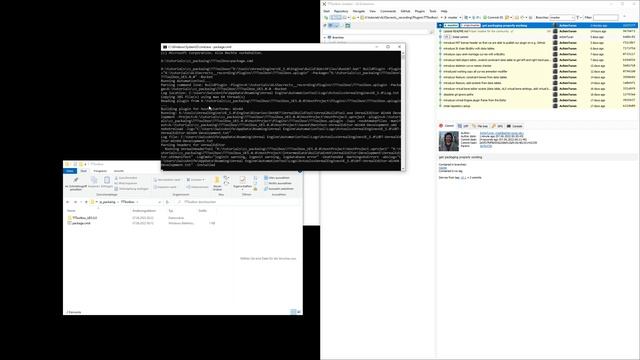Image resolution: width=640 pixels, height=360 pixels.
Task: Switch to the Console tab
Action: 515,126
